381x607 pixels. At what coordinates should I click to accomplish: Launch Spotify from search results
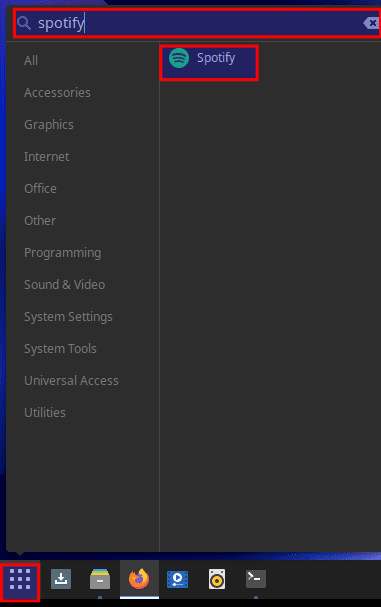[x=209, y=63]
